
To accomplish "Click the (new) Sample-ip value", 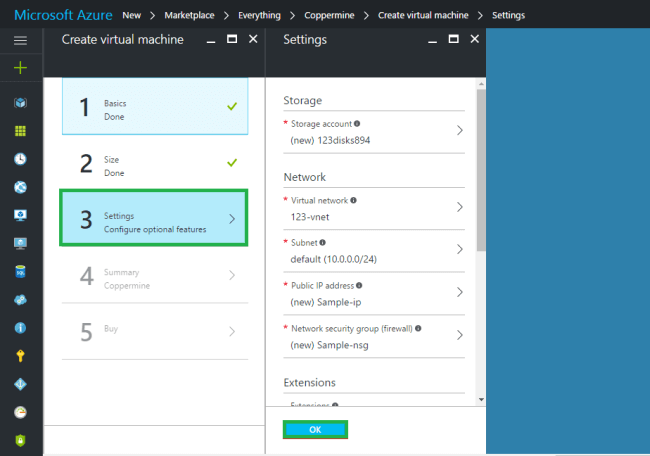I will [x=325, y=302].
